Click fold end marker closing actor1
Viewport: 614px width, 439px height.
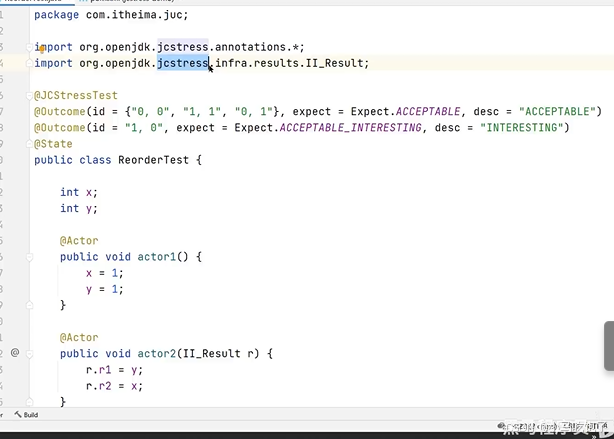click(x=29, y=305)
